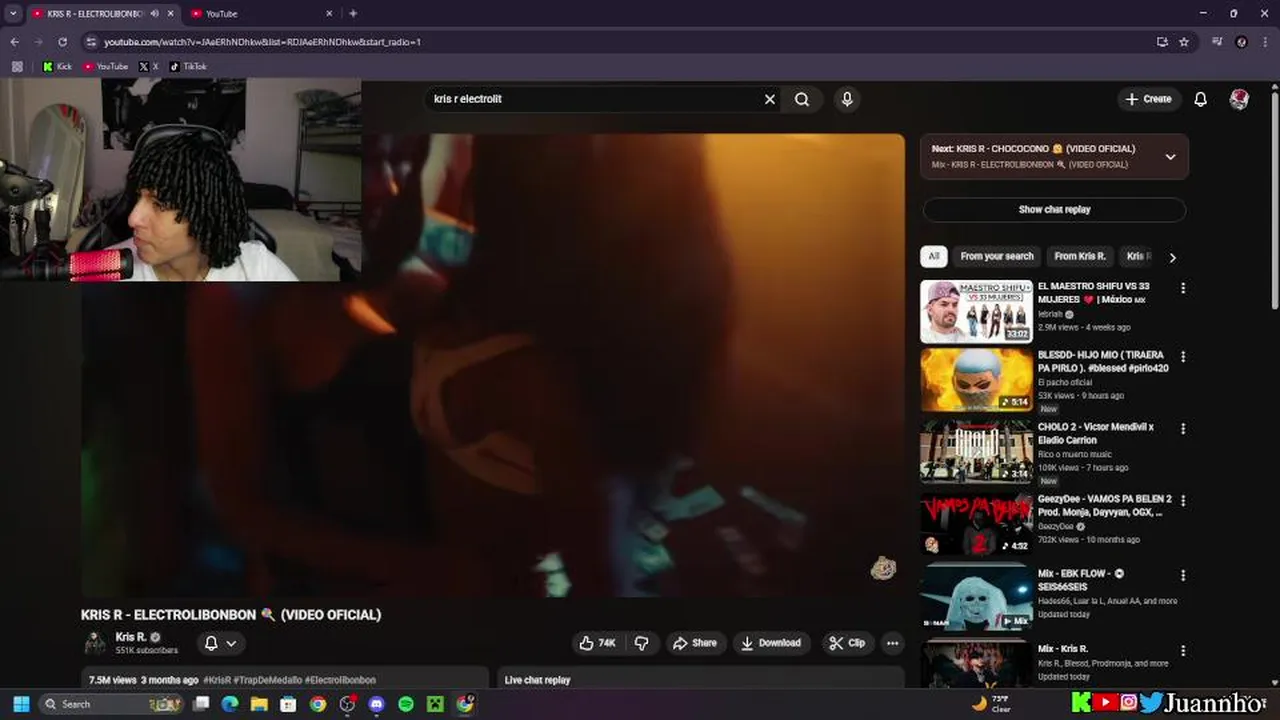
Task: Bookmark this page with the star
Action: coord(1184,42)
